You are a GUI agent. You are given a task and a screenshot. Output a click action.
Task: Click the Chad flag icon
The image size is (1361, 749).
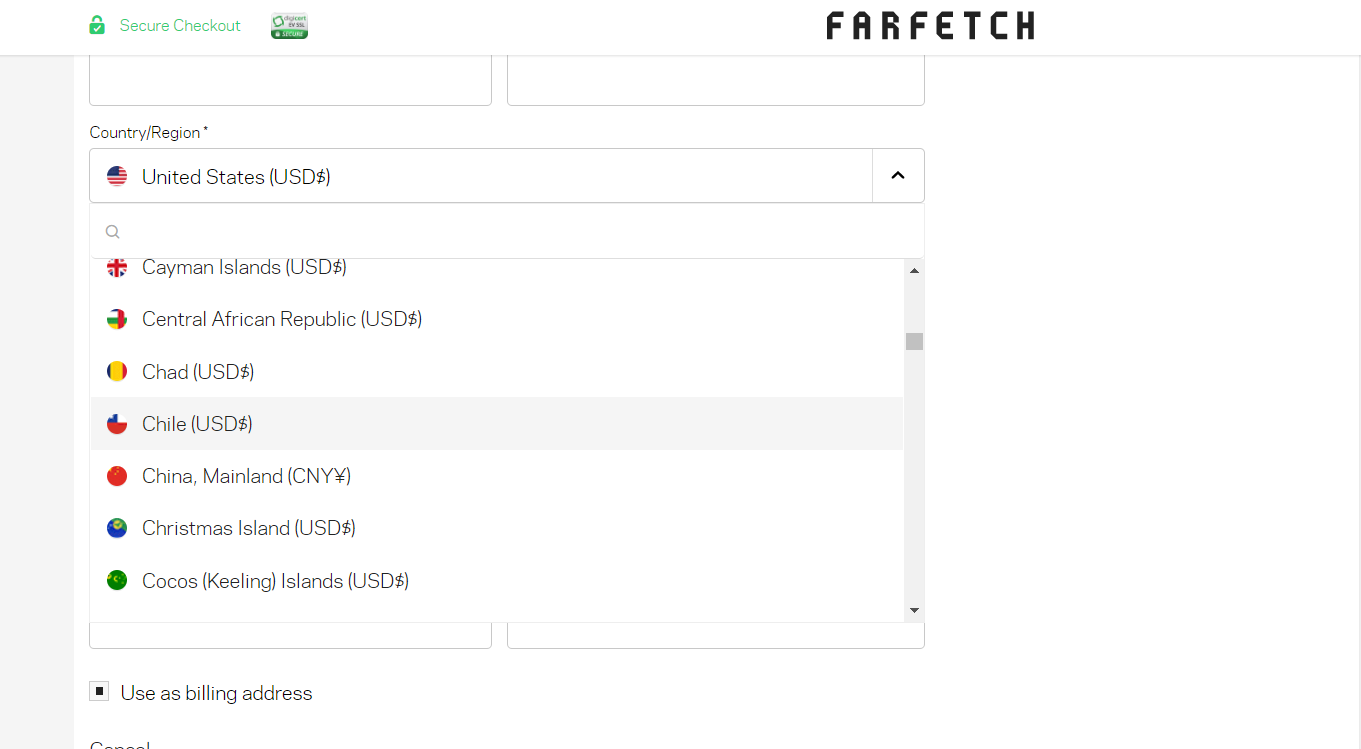117,372
